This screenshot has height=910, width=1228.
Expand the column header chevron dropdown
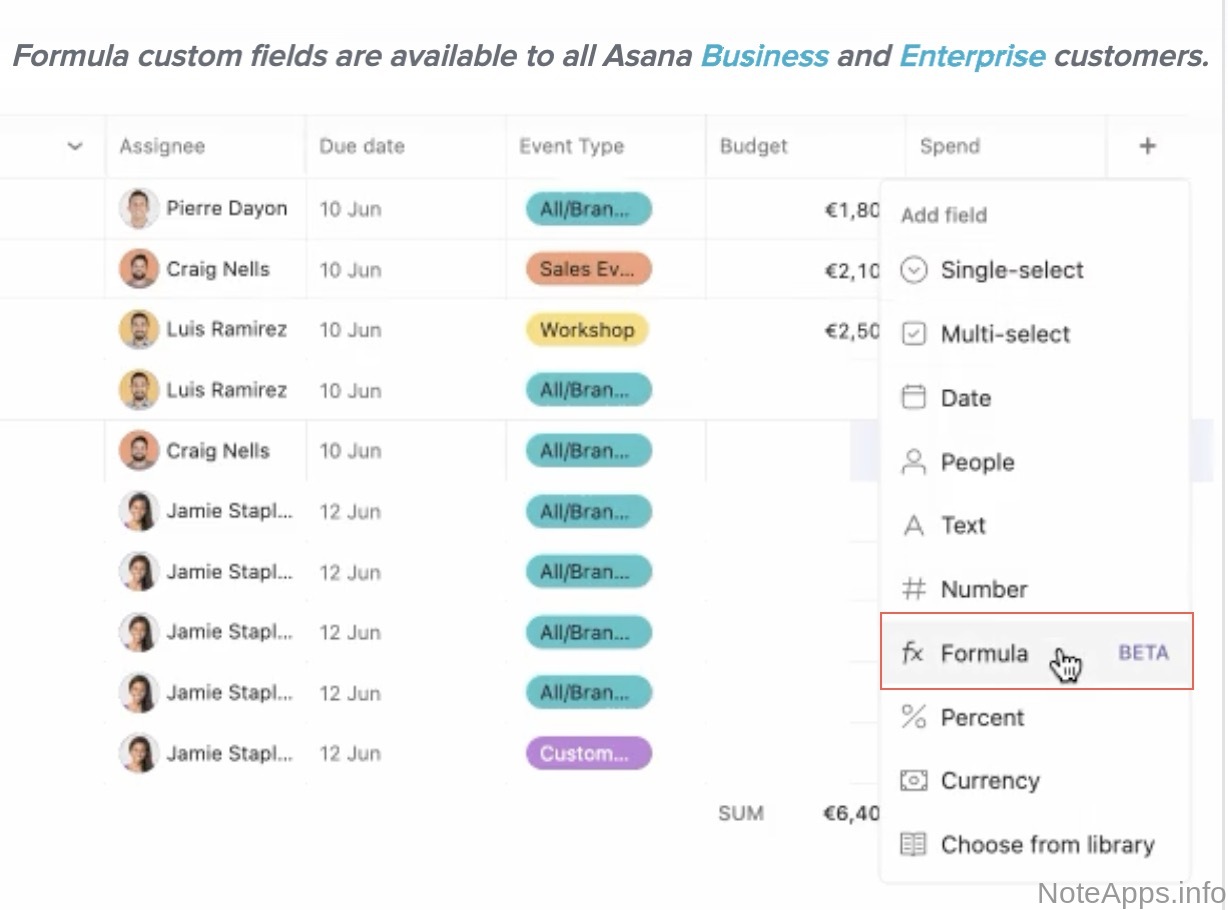75,147
